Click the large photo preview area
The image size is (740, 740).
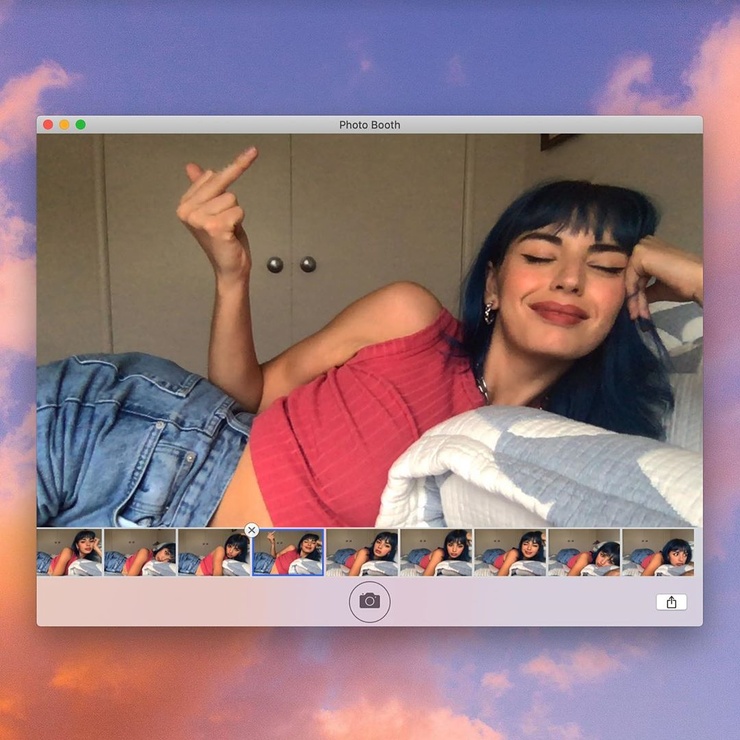point(370,330)
